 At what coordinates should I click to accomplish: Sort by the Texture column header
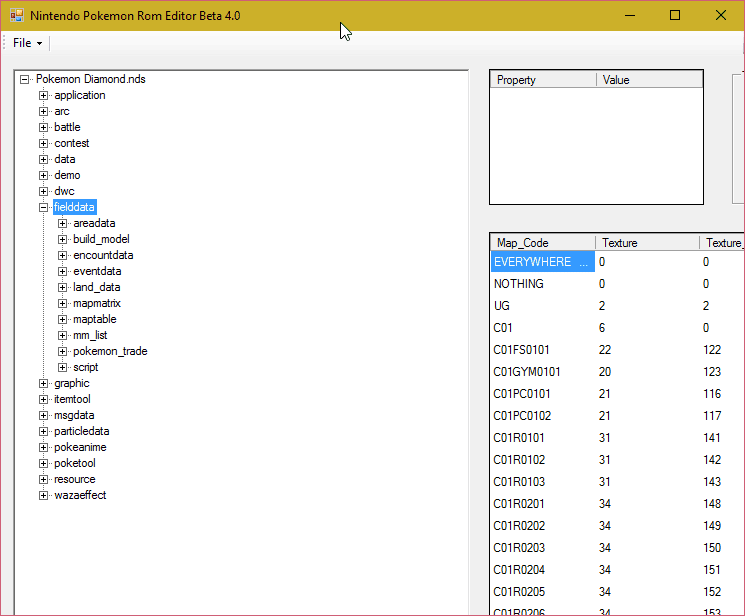click(647, 243)
